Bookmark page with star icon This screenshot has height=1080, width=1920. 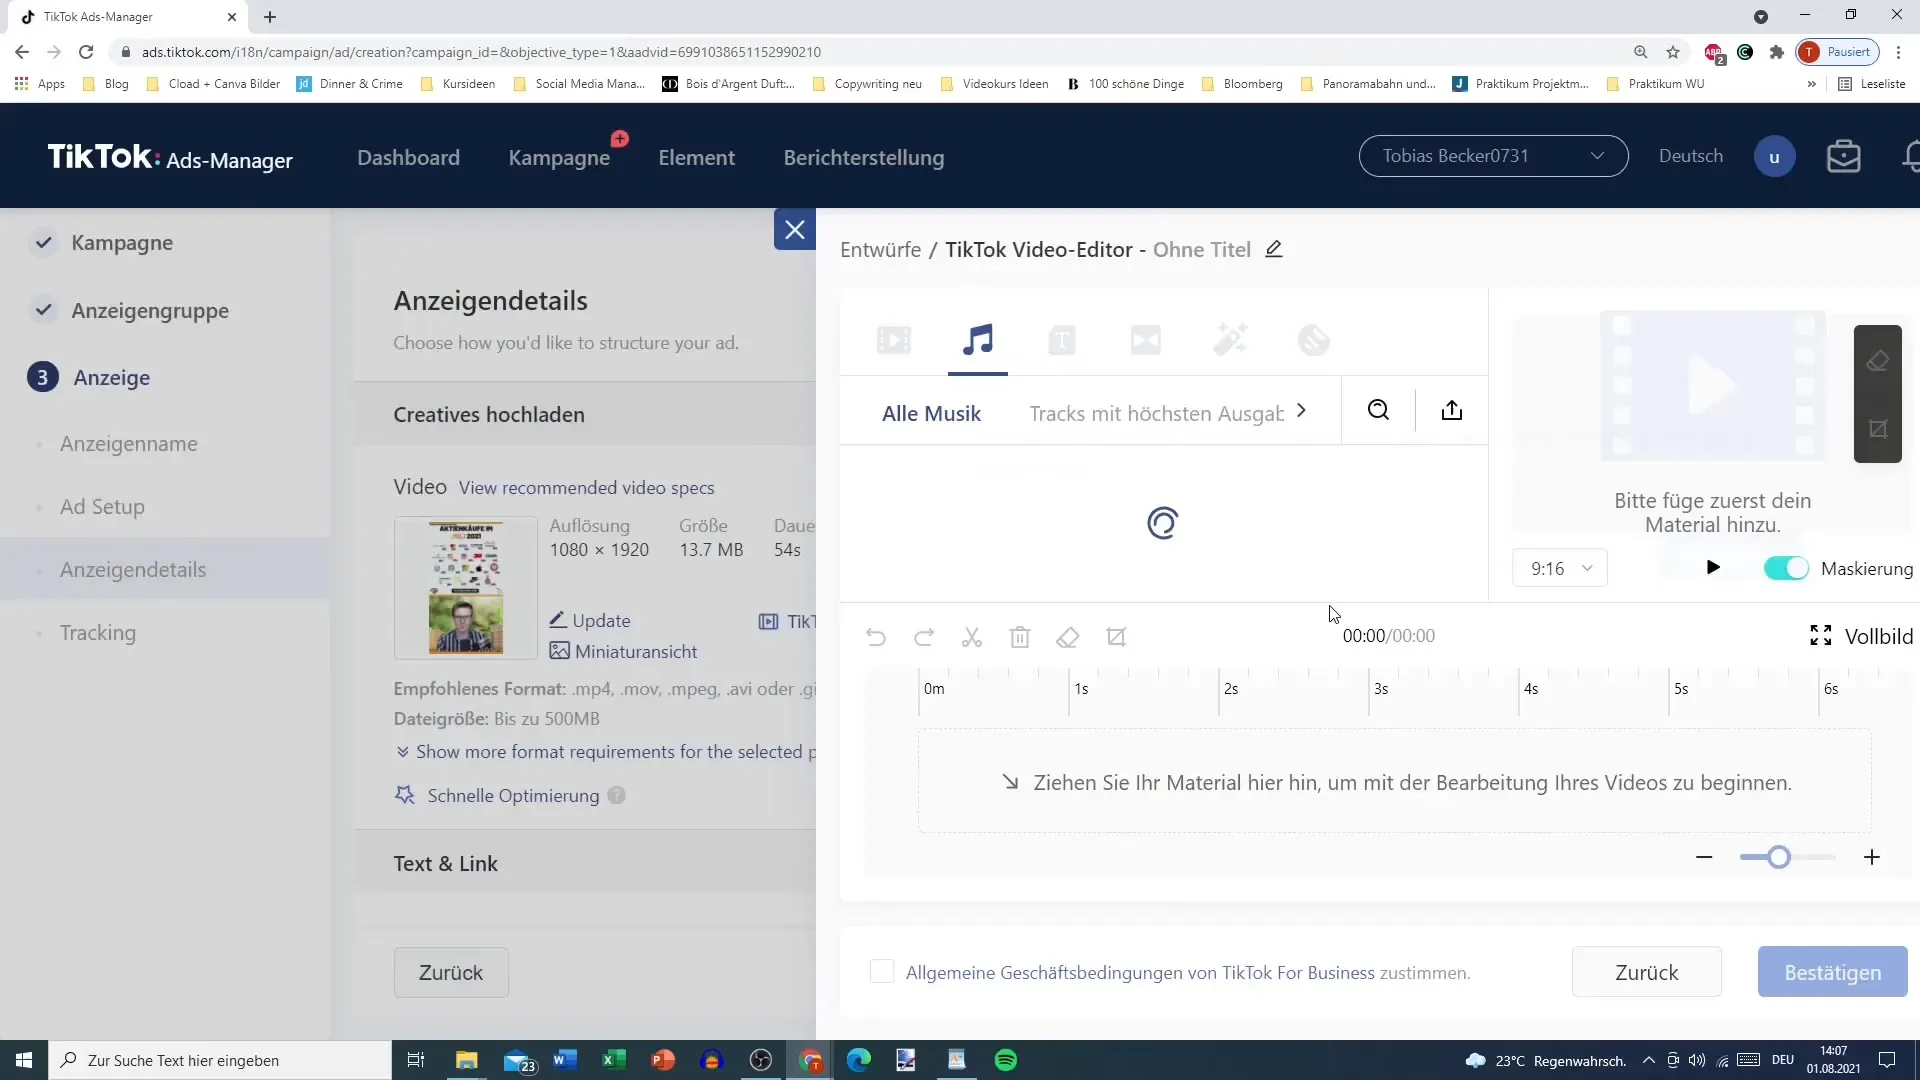click(1673, 52)
